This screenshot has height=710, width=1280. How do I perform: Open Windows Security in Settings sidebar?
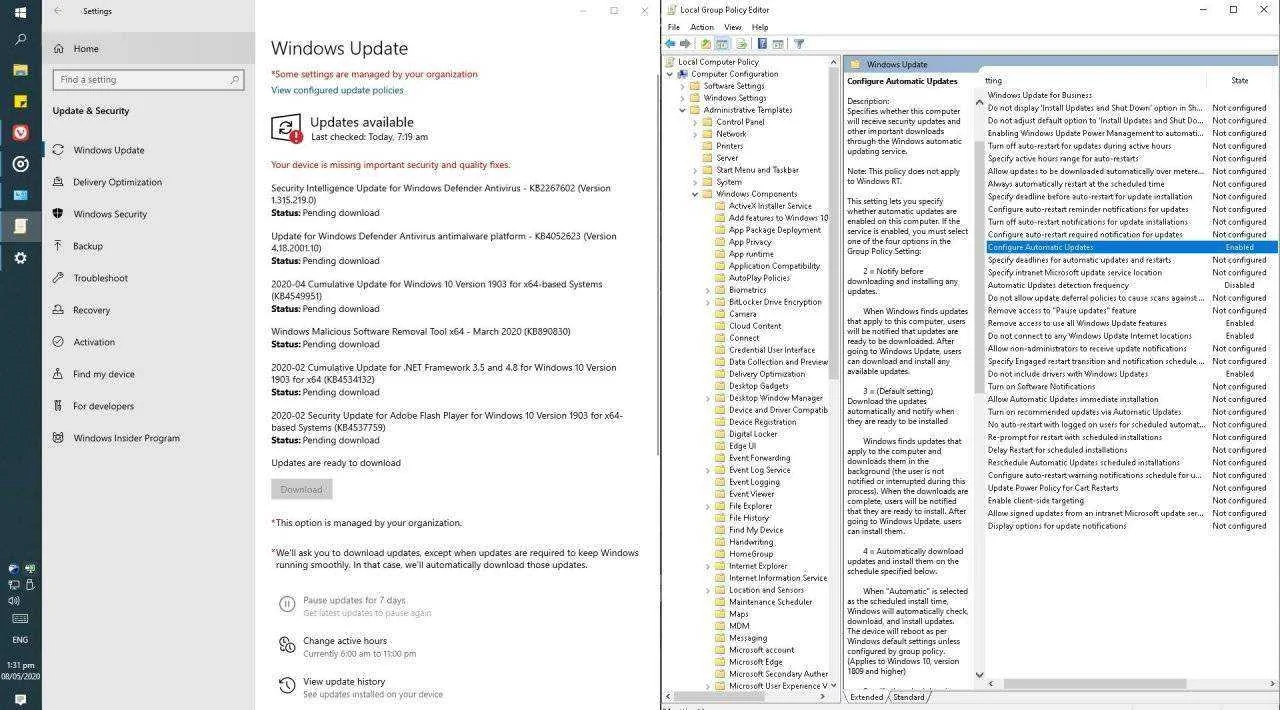point(110,214)
